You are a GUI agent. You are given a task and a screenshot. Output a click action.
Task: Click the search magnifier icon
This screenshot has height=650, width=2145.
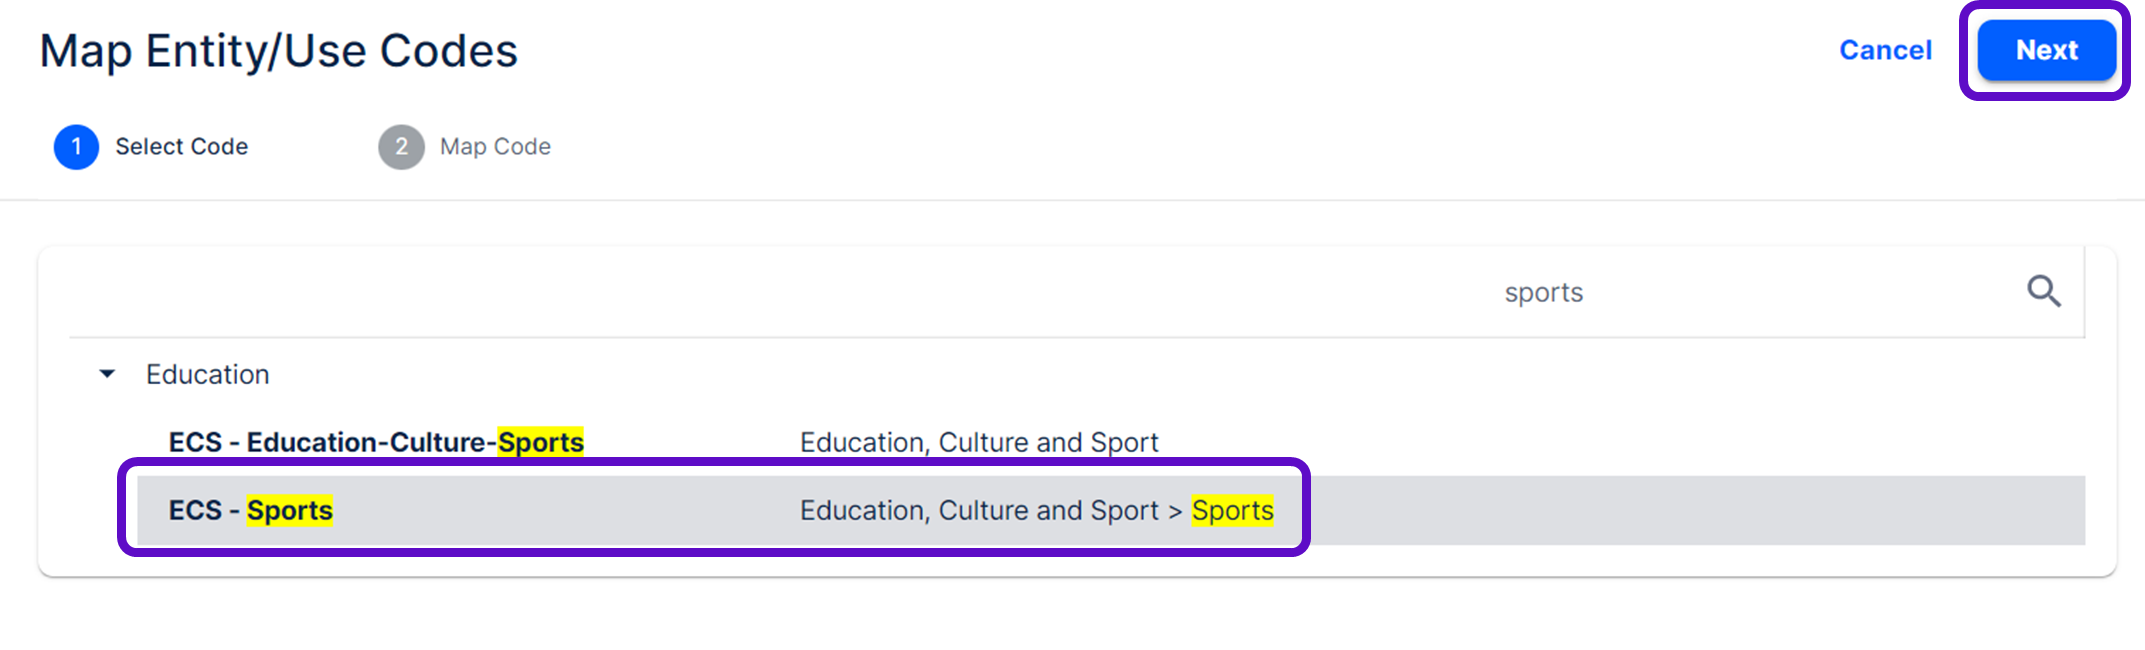pyautogui.click(x=2043, y=291)
